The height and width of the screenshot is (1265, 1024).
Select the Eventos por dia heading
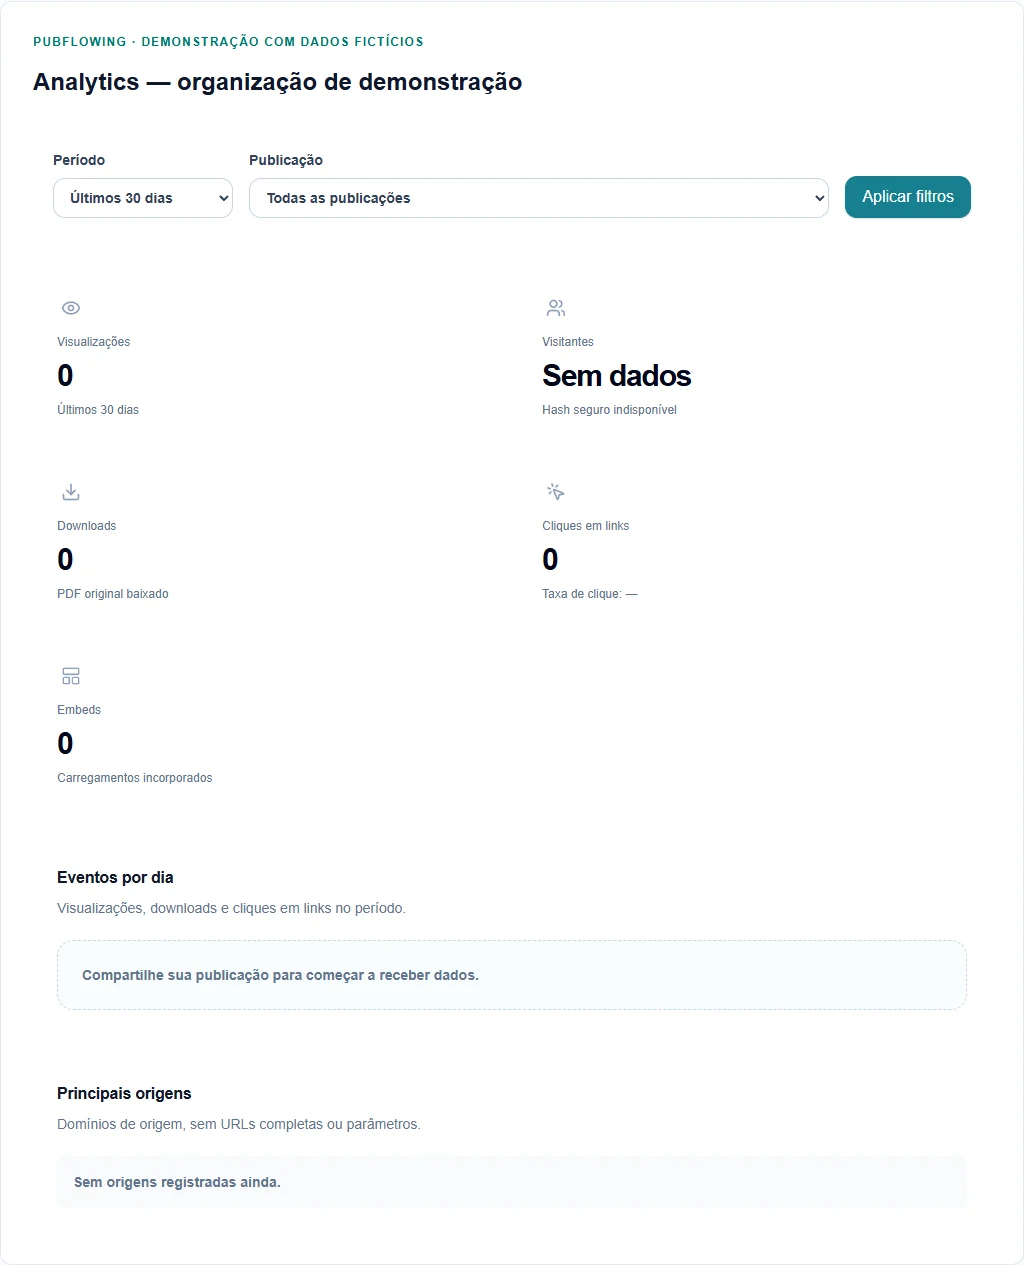pyautogui.click(x=115, y=877)
